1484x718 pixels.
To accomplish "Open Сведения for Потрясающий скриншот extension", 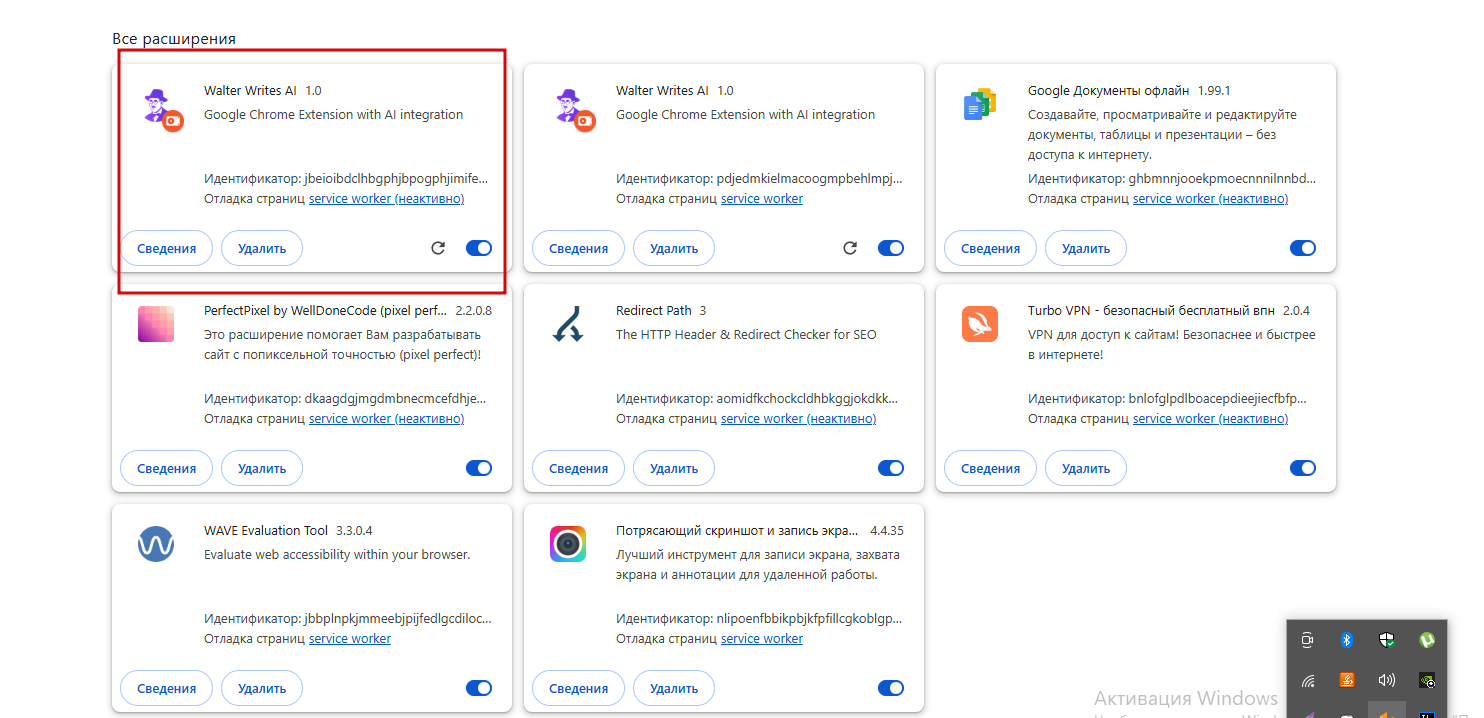I will [578, 688].
